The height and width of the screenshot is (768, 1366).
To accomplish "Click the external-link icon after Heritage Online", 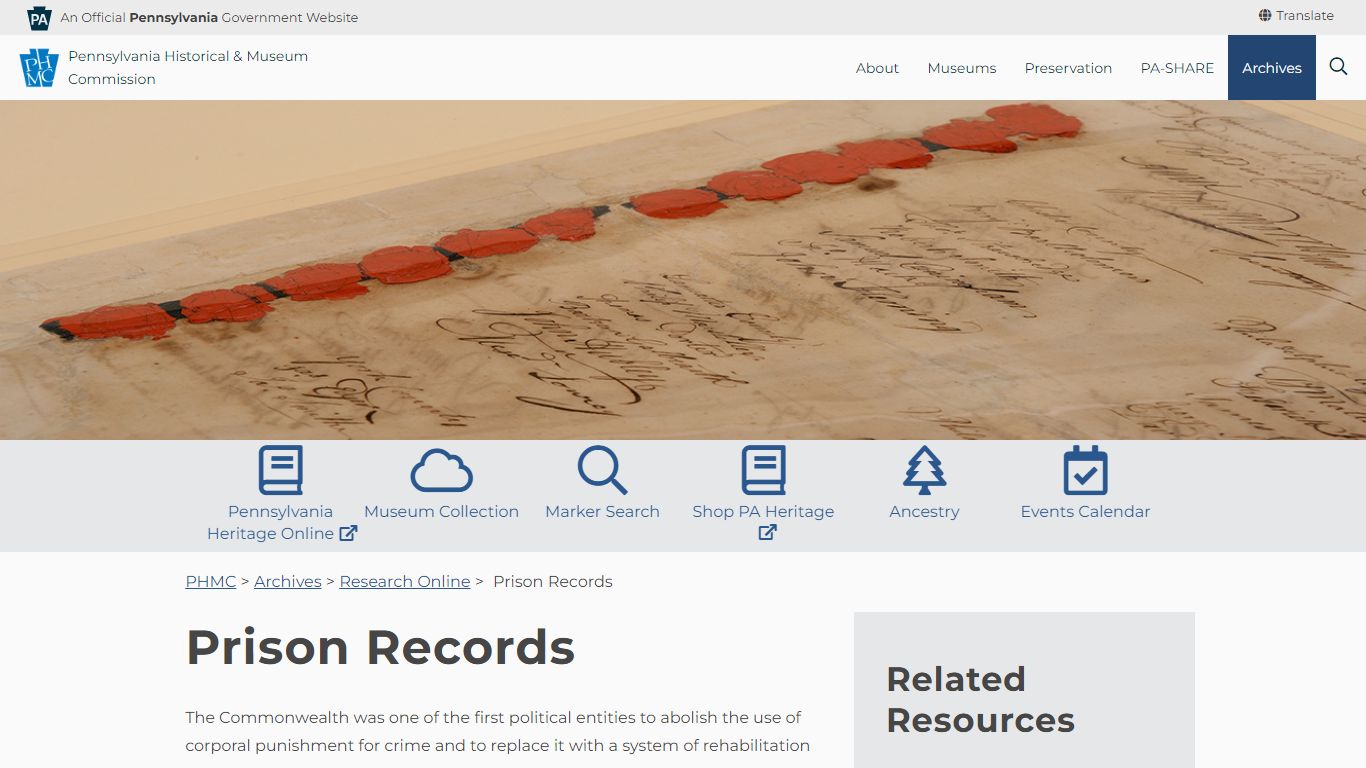I will pyautogui.click(x=347, y=533).
